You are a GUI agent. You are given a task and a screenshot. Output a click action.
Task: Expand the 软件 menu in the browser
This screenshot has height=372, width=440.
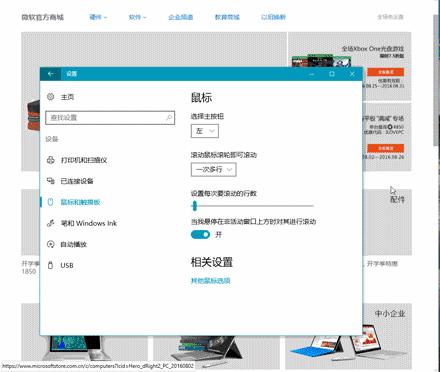(x=137, y=17)
